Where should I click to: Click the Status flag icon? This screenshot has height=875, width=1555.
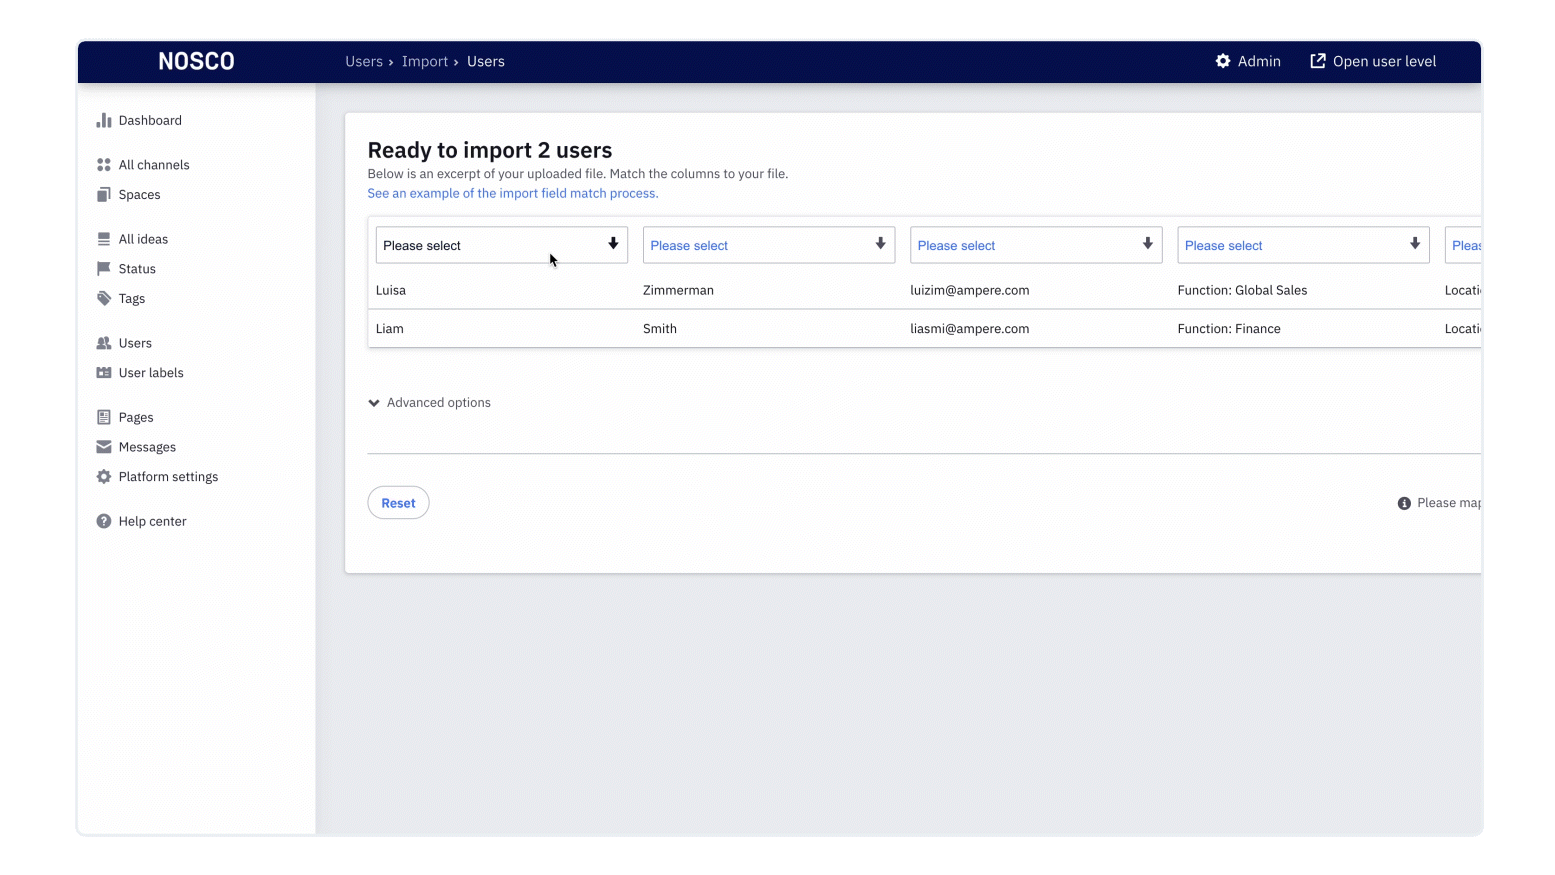click(x=104, y=269)
